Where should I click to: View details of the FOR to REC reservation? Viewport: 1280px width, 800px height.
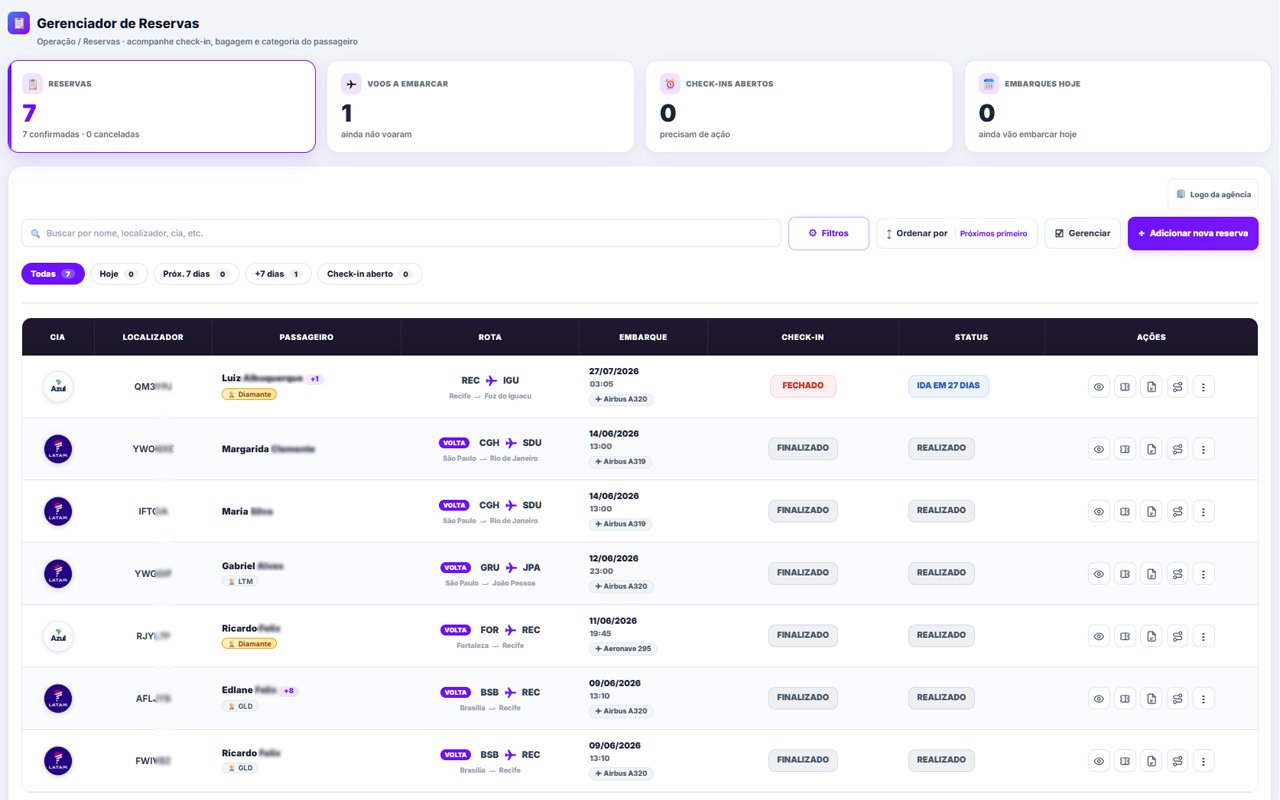point(1099,636)
